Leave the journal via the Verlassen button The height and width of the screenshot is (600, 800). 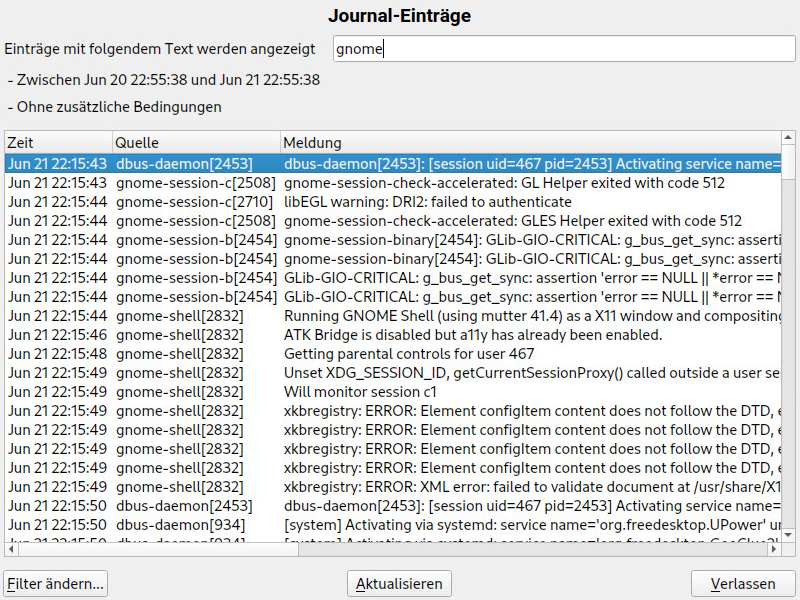743,583
